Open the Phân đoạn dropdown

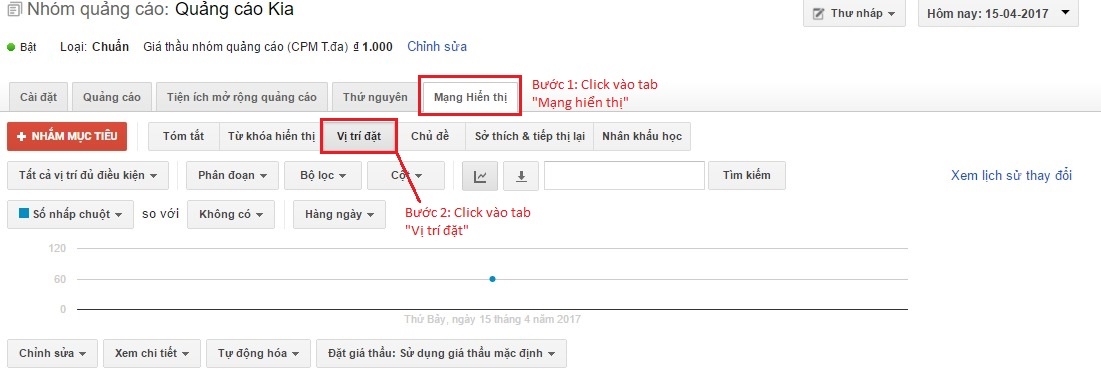[232, 176]
